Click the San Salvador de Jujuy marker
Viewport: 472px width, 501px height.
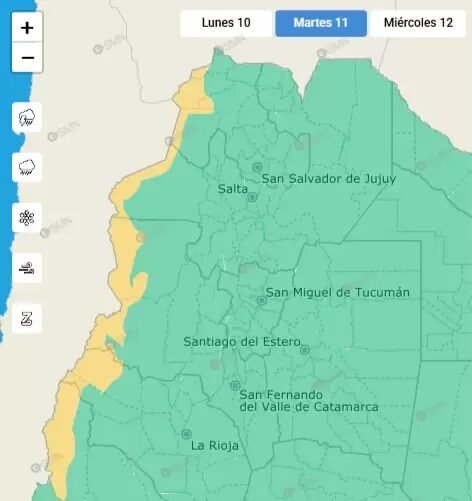(x=257, y=167)
